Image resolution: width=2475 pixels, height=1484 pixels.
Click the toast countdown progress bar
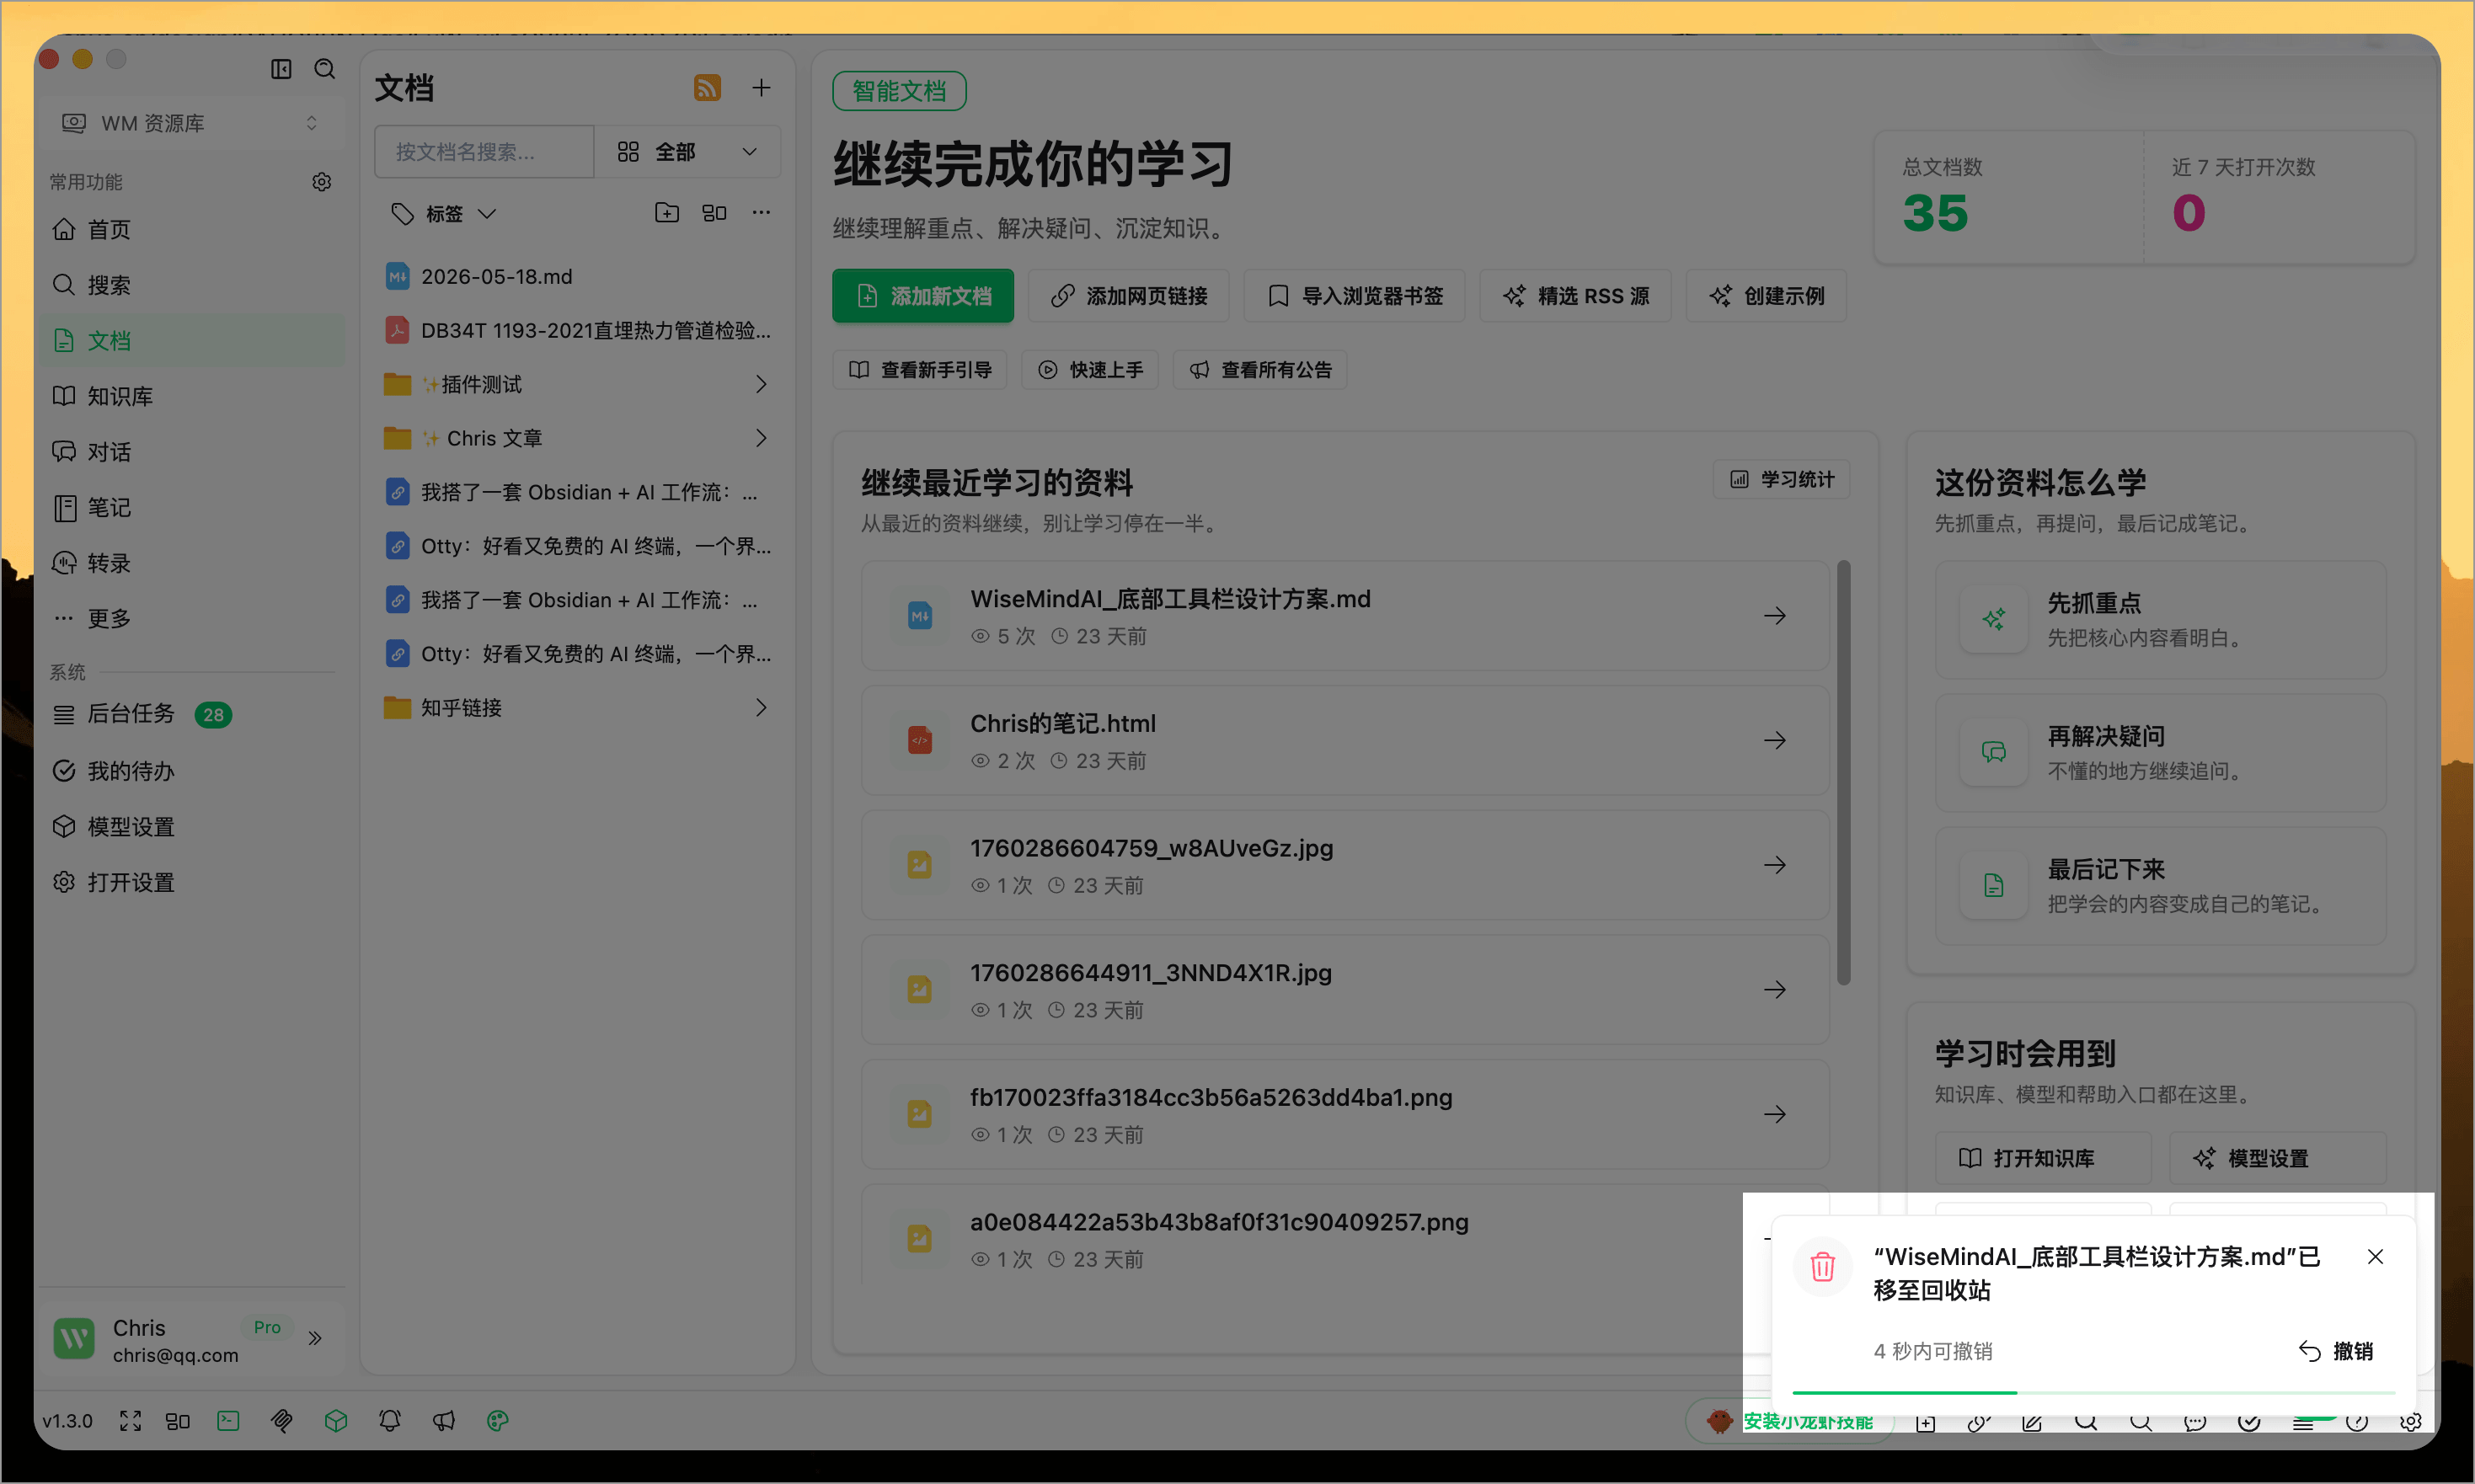2093,1391
